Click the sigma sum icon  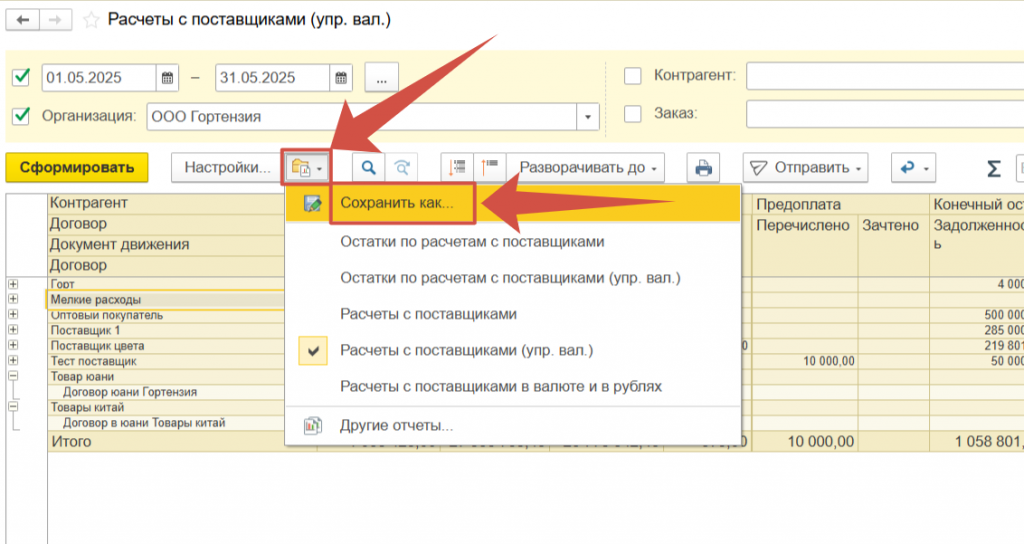[994, 168]
